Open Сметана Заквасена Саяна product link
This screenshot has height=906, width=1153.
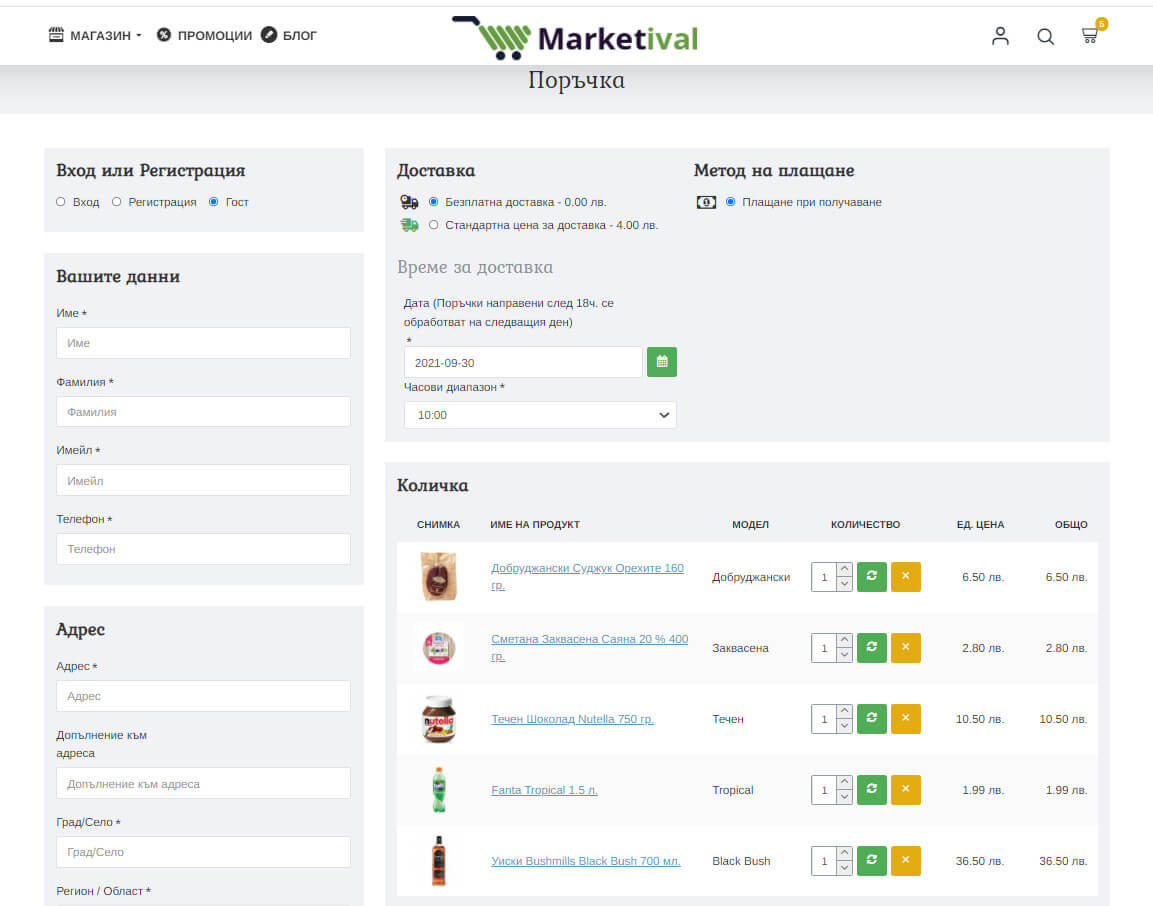[x=589, y=648]
